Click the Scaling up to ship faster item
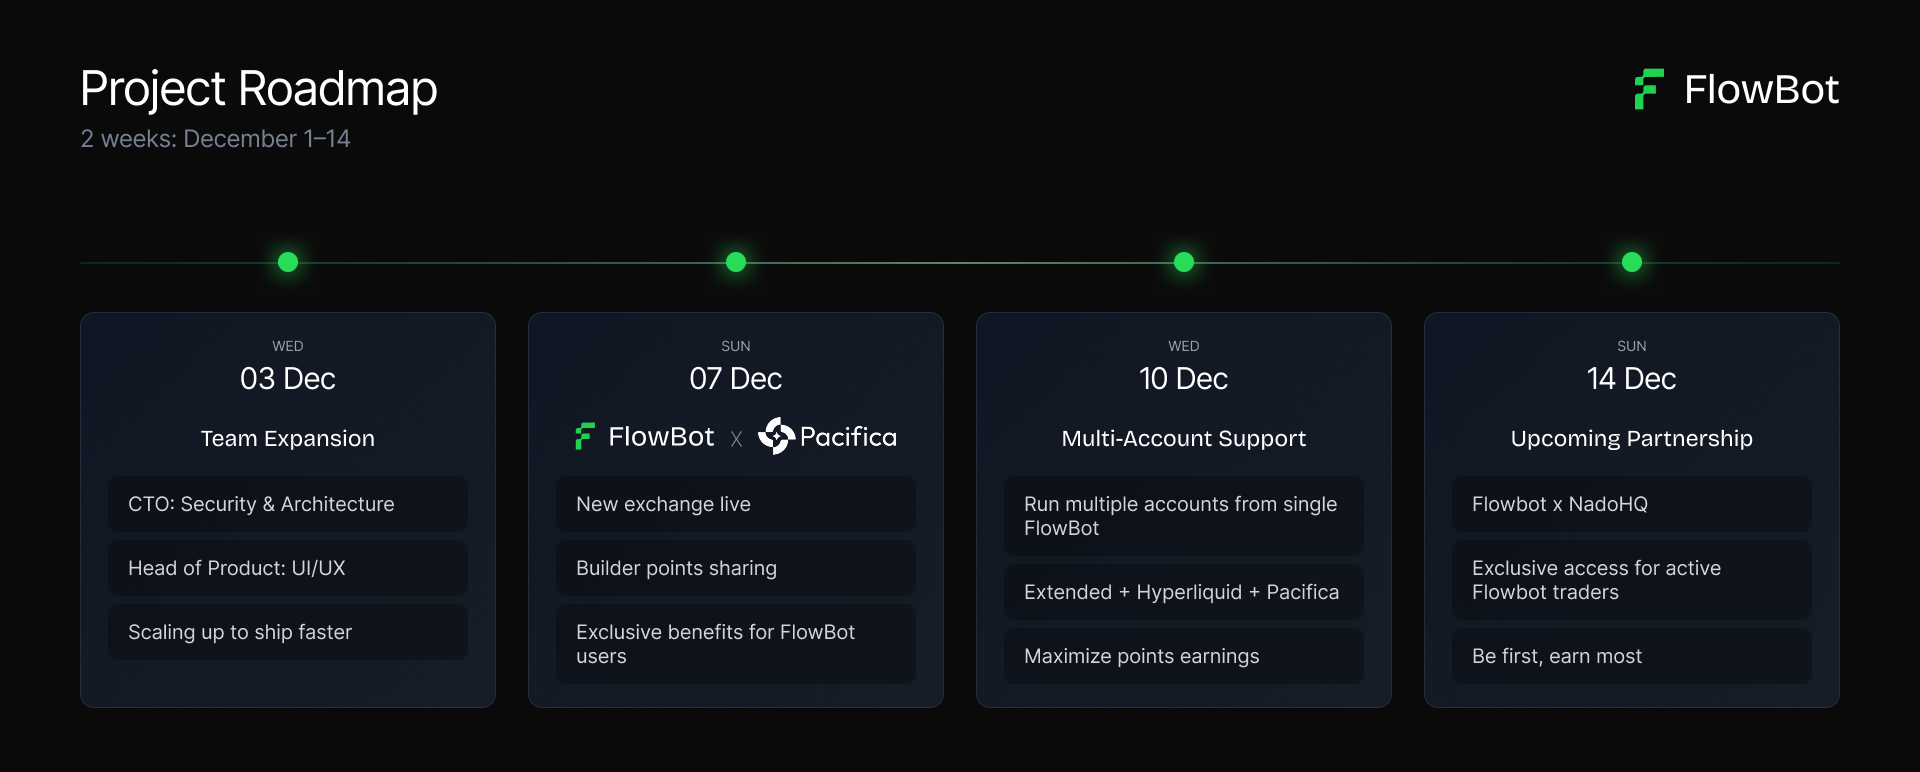 click(288, 632)
